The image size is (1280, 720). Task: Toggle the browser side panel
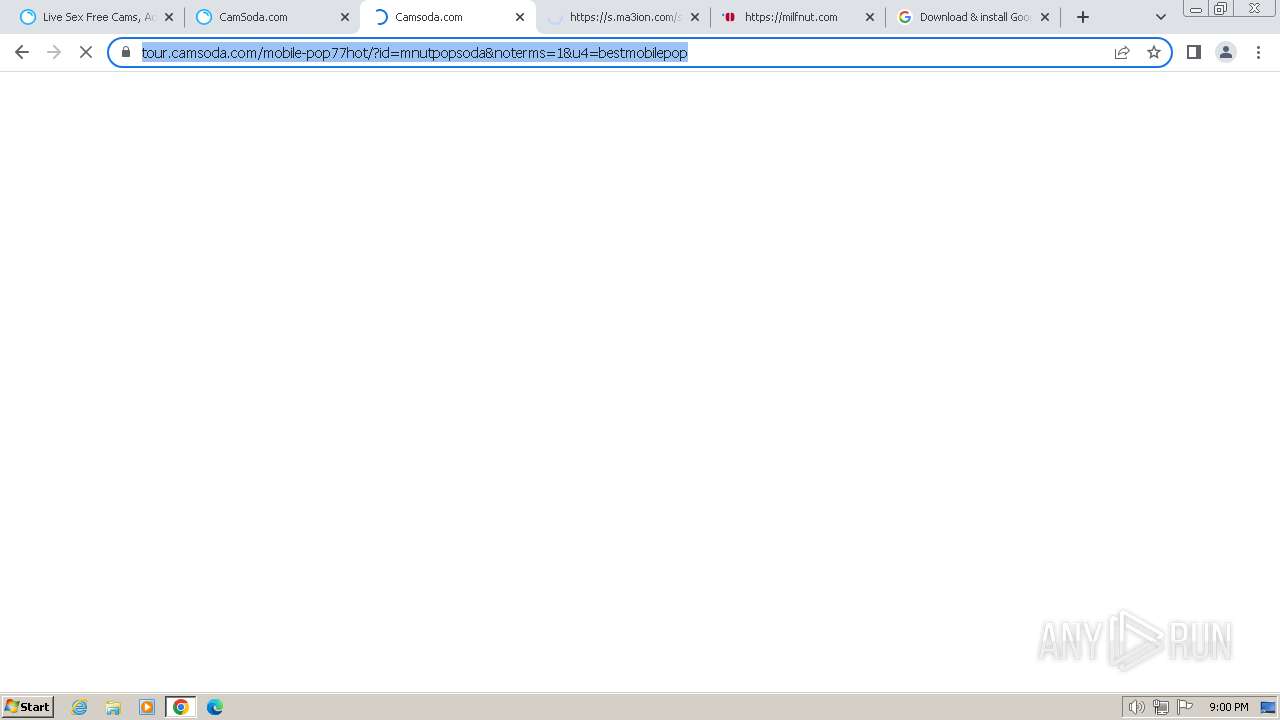[1194, 52]
